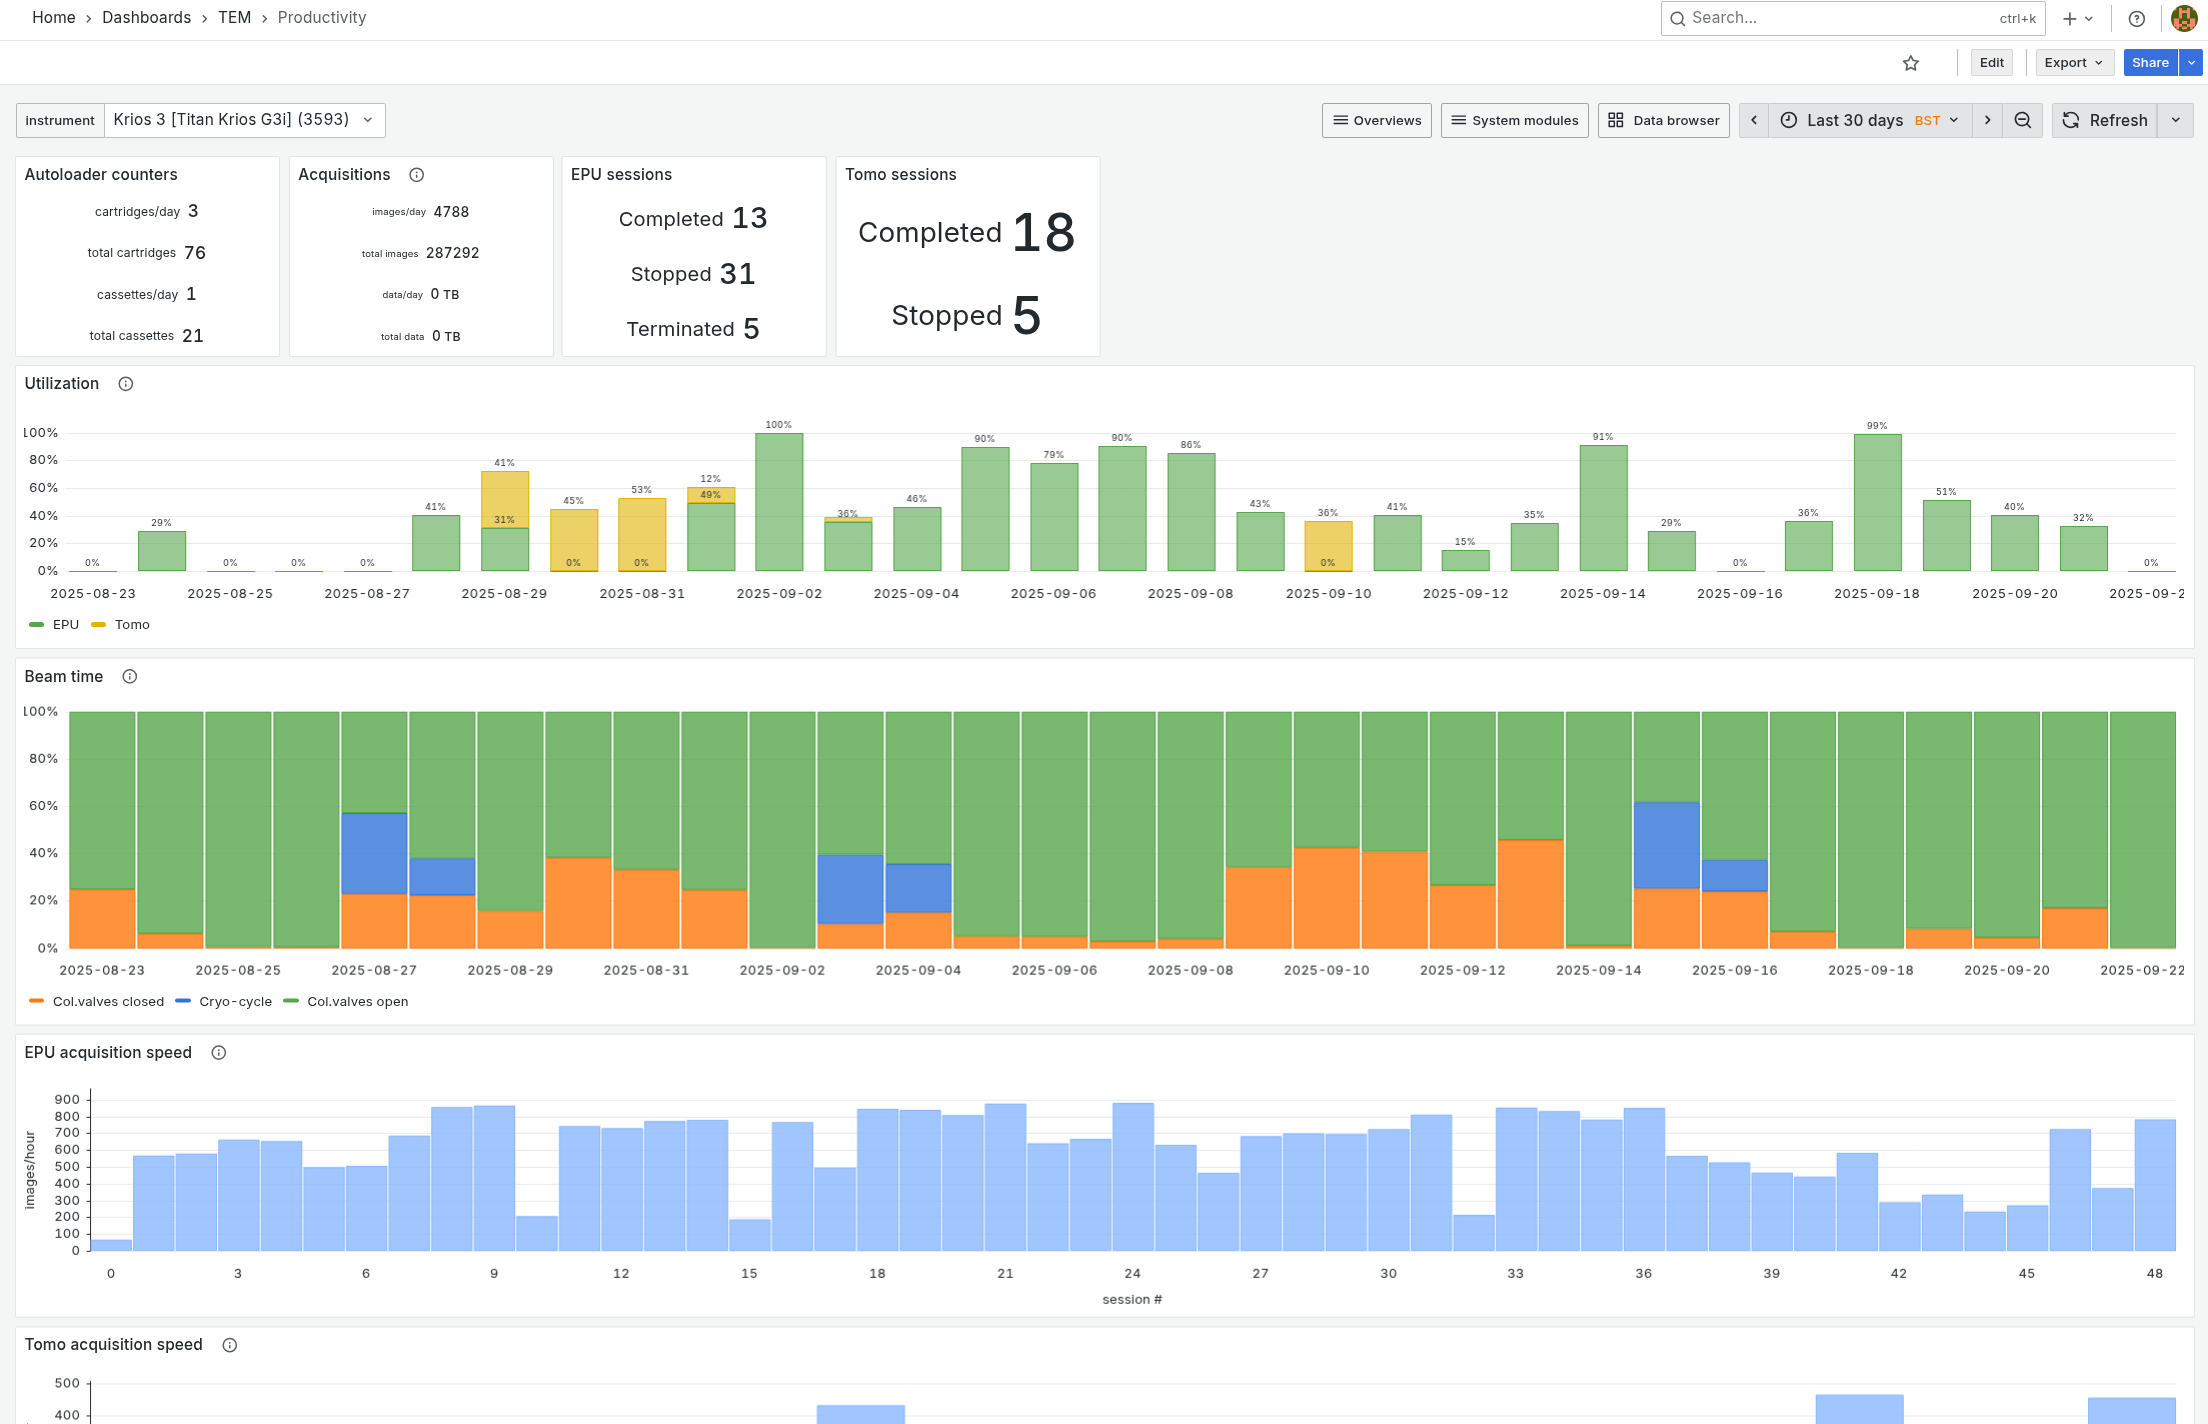Zoom out the time range
2208x1424 pixels.
coord(2022,120)
